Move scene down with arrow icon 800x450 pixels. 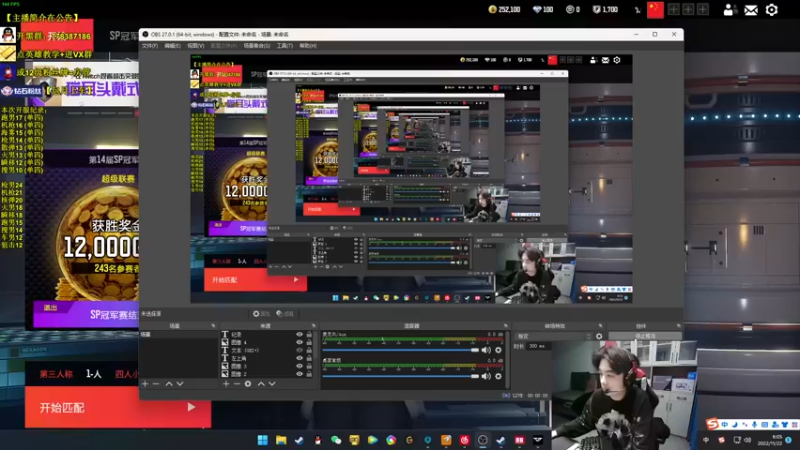pos(180,384)
